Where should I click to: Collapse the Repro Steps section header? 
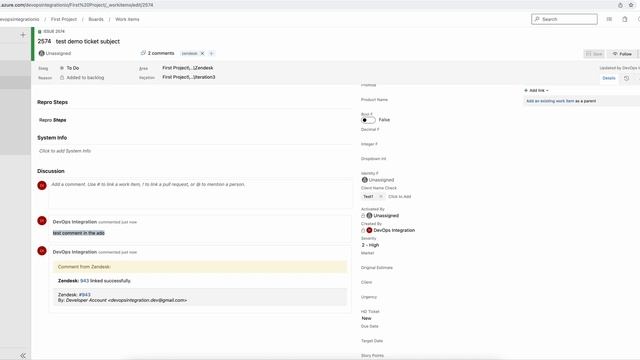(x=52, y=102)
